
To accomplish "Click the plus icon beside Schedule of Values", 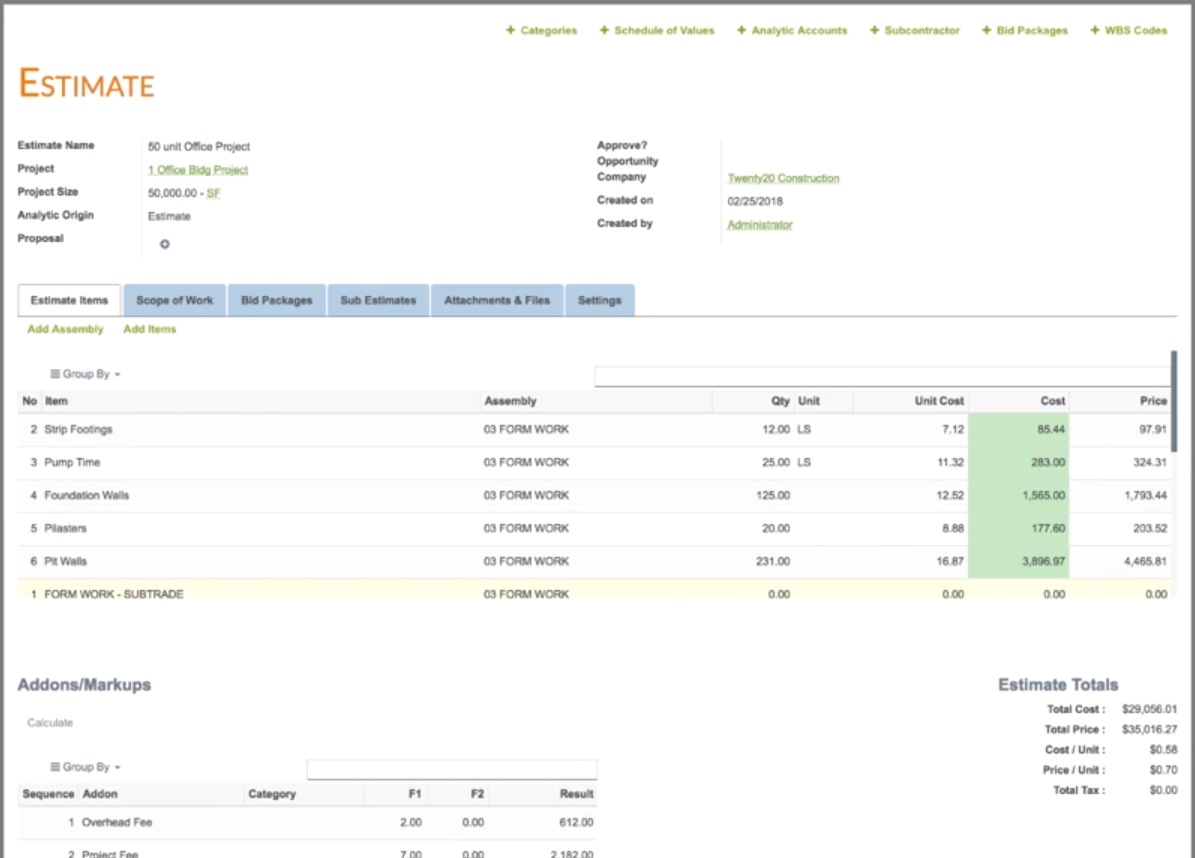I will [604, 30].
